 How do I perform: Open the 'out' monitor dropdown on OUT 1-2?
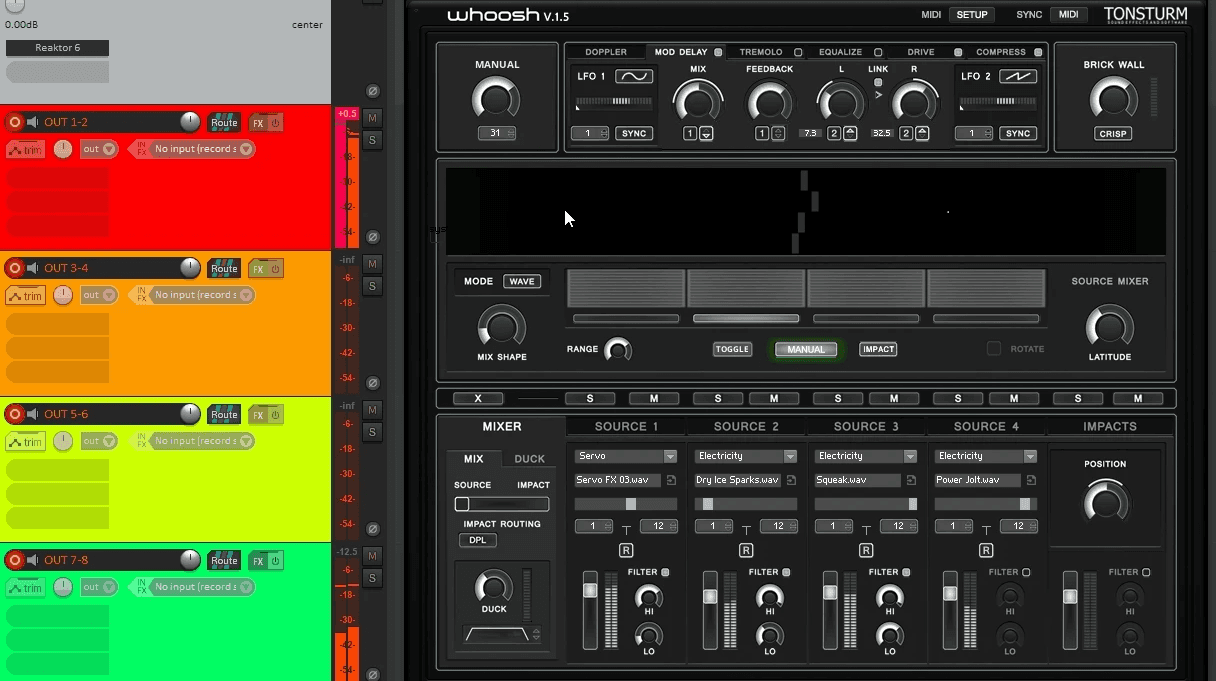click(99, 149)
